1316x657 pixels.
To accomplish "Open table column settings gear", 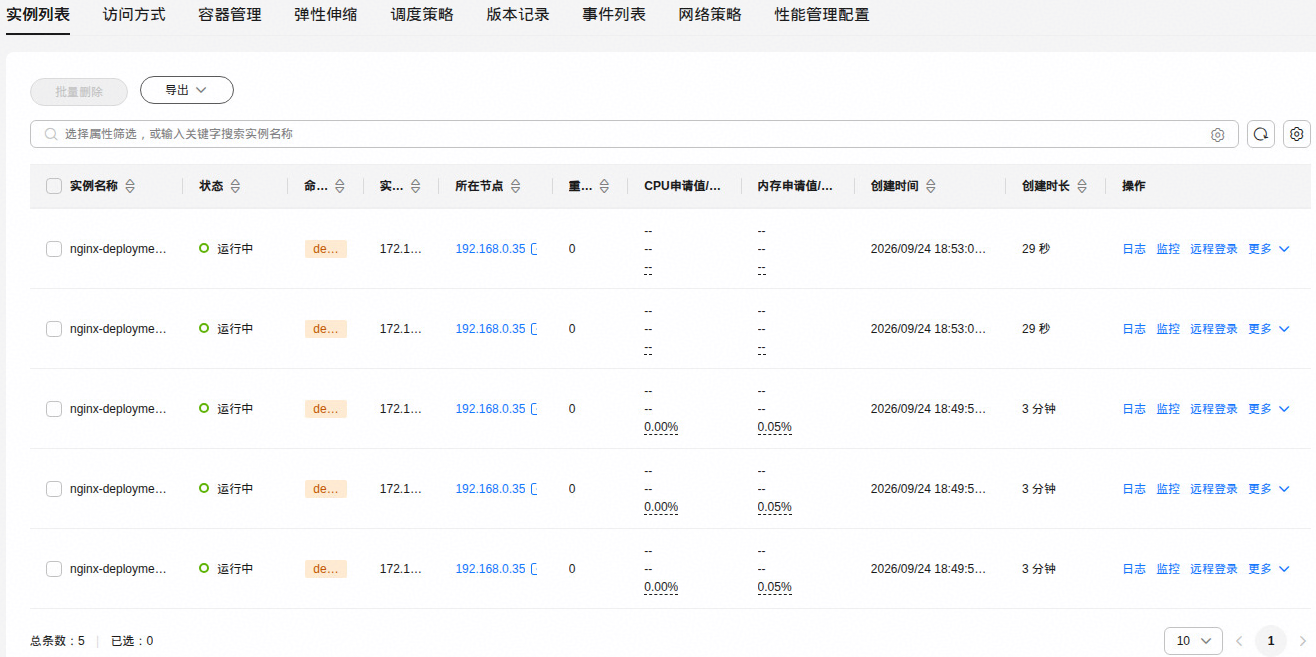I will point(1297,134).
